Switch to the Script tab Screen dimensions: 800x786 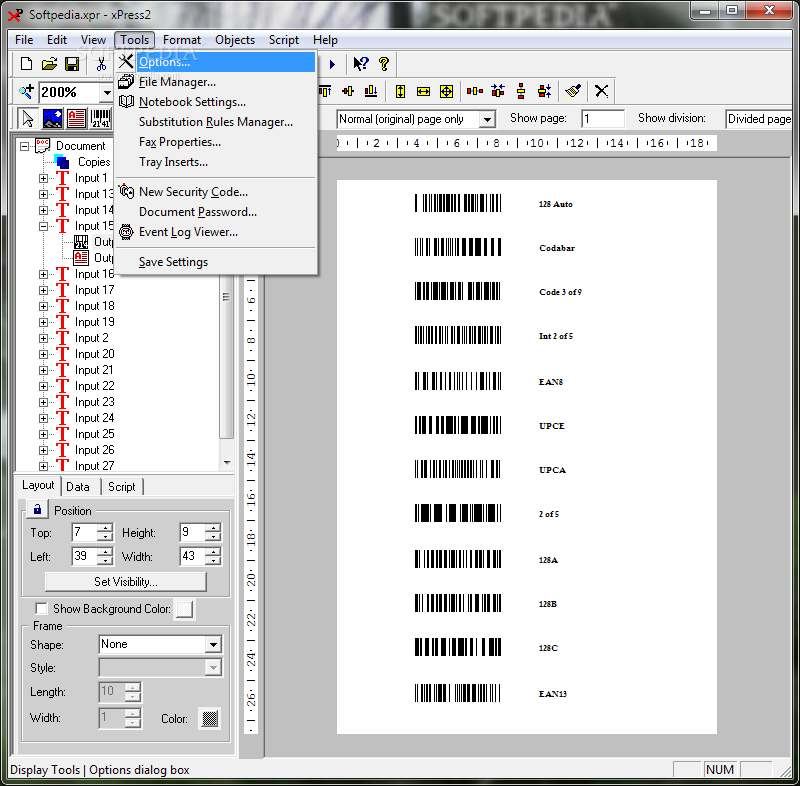[x=122, y=487]
